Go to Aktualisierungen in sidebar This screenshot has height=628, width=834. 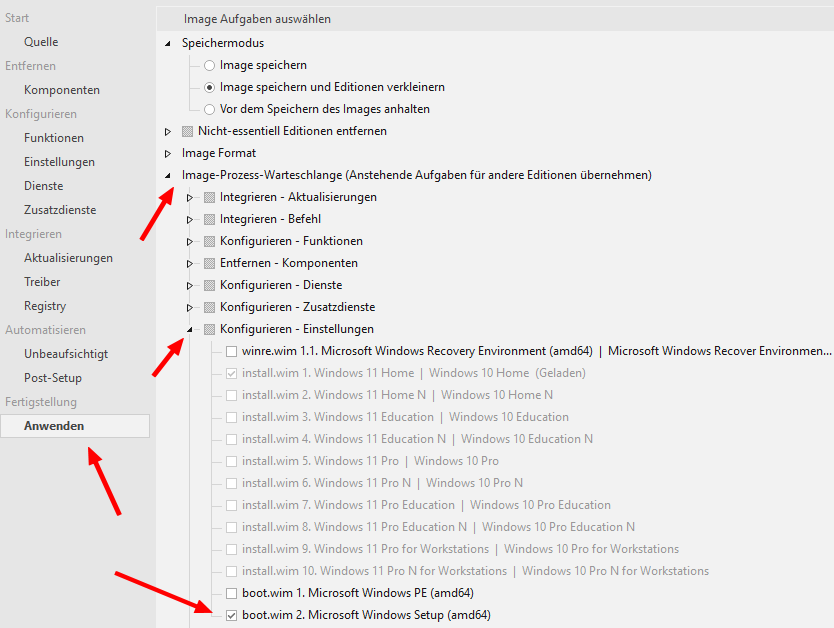68,258
